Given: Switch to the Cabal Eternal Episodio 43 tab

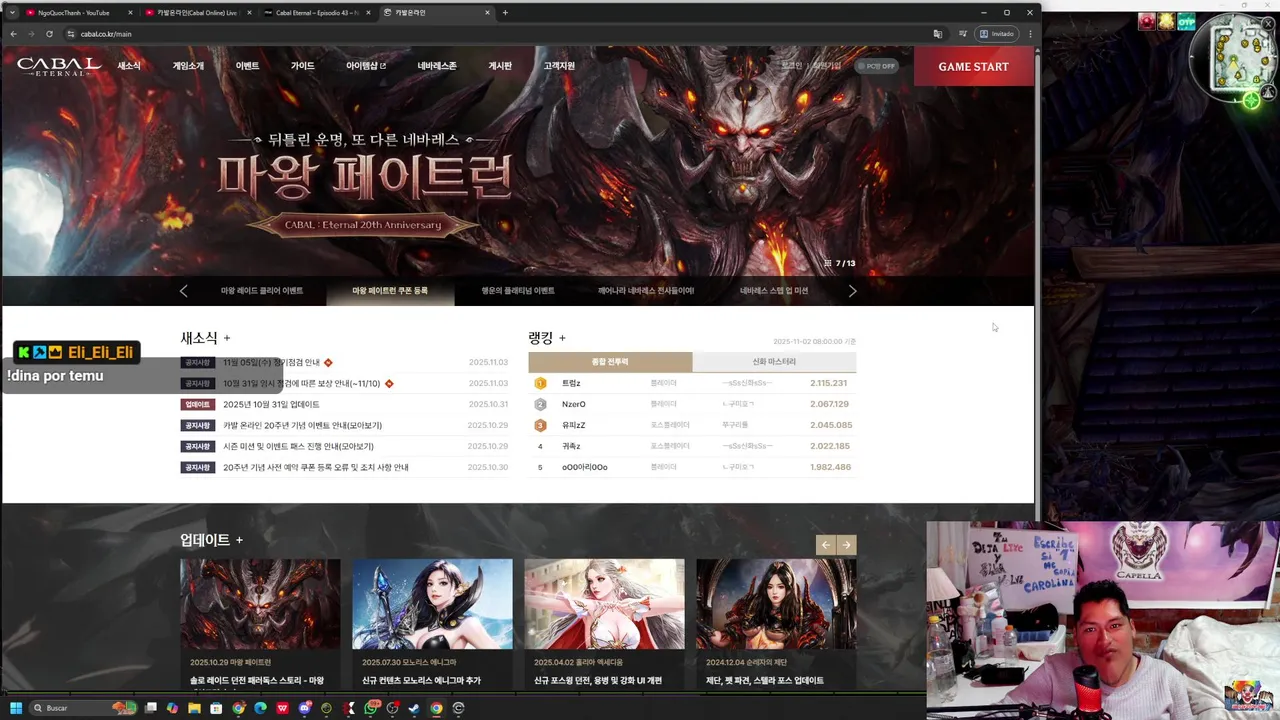Looking at the screenshot, I should click(318, 13).
